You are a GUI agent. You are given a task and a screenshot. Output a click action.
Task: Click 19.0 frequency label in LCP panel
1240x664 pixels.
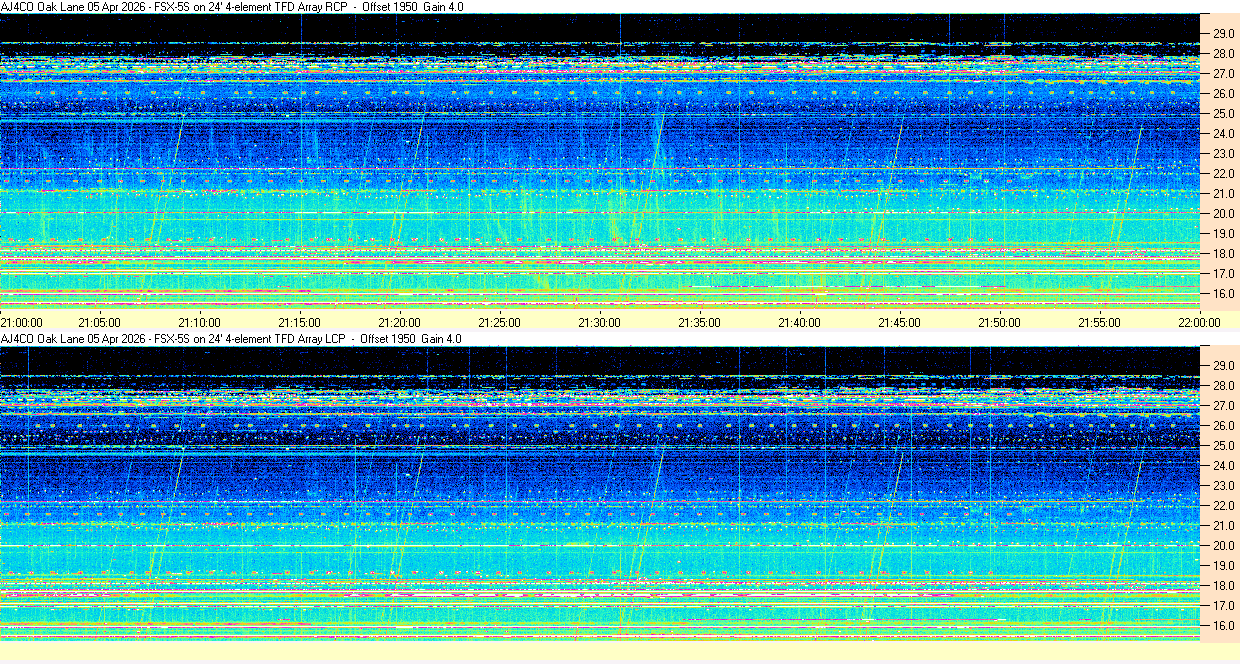click(1224, 566)
